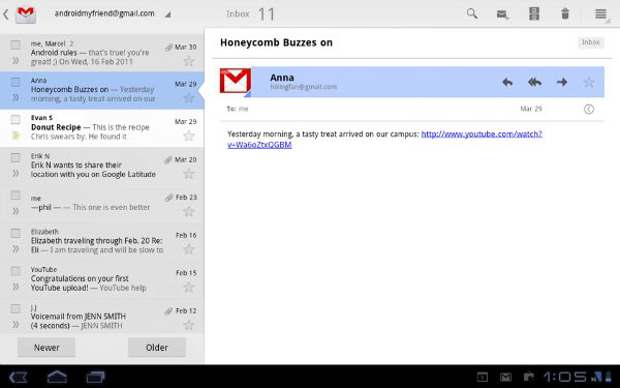Tap the compose new mail icon
The height and width of the screenshot is (388, 620).
pos(502,15)
